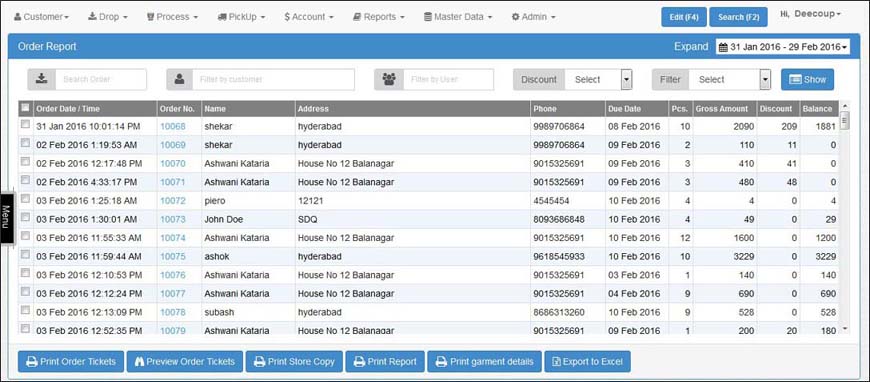Screen dimensions: 870x382
Task: Click the group icon beside user filter
Action: pos(389,79)
